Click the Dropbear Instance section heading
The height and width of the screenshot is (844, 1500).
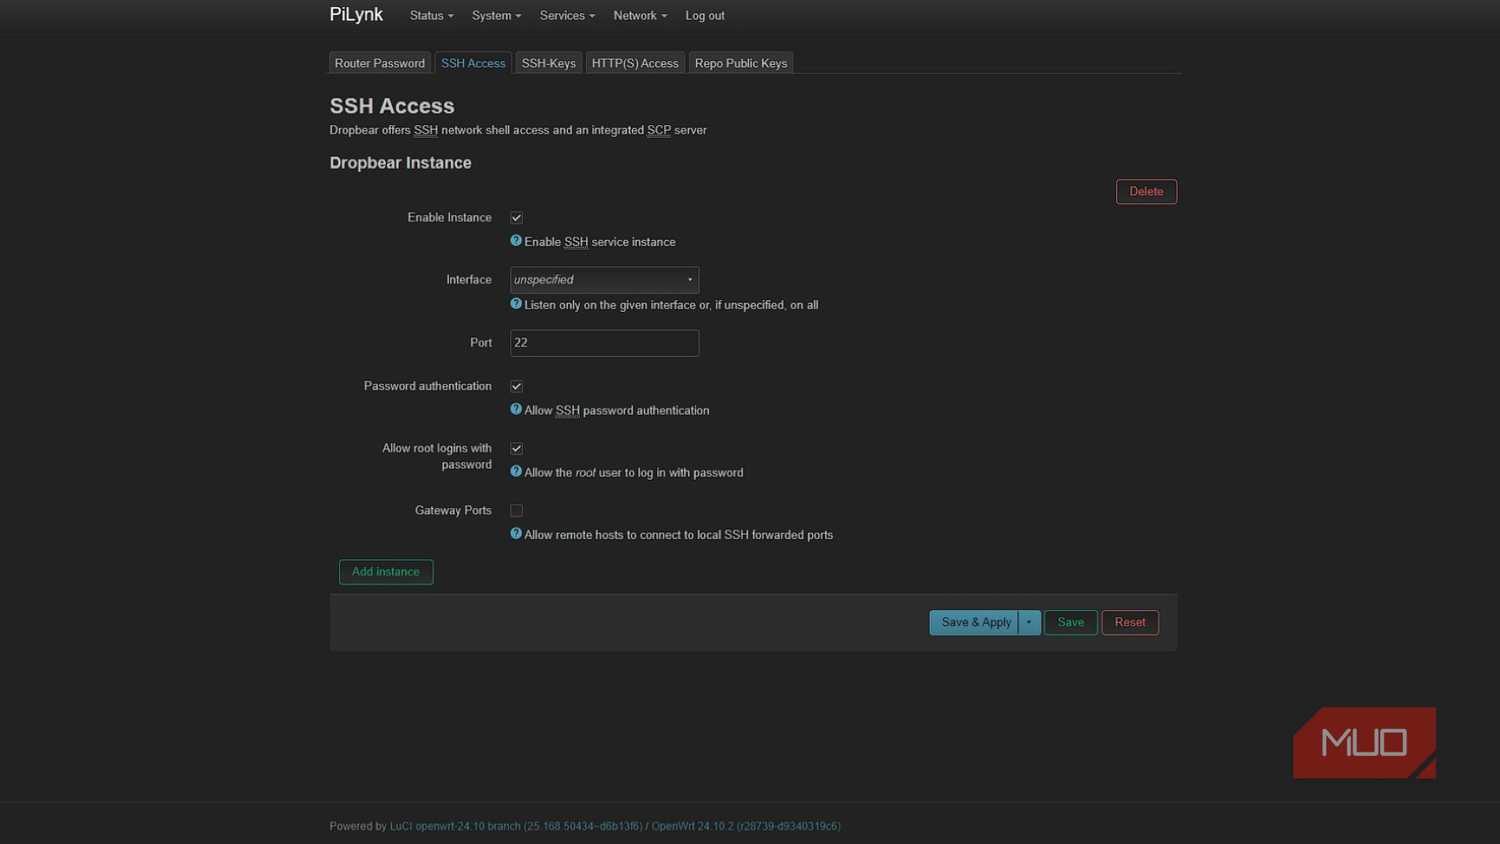click(x=400, y=163)
